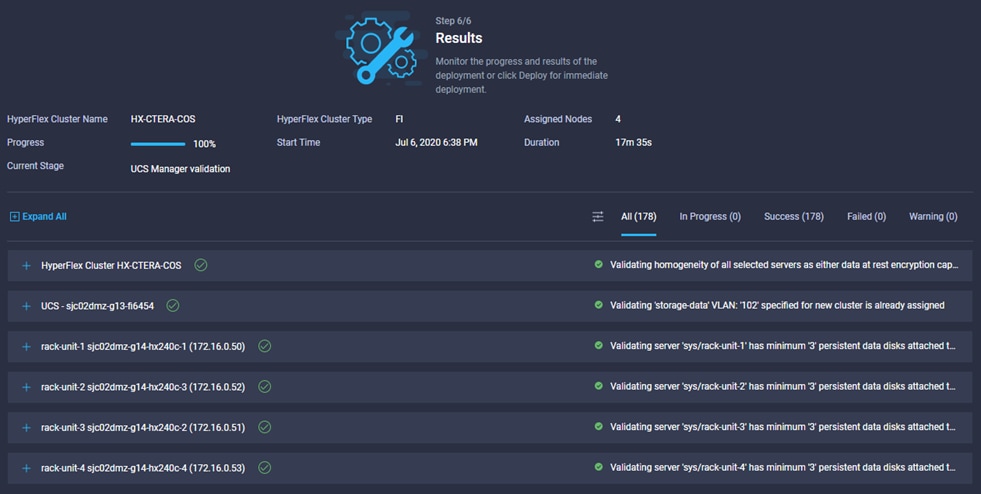
Task: Expand the rack-unit-3 row
Action: click(26, 428)
